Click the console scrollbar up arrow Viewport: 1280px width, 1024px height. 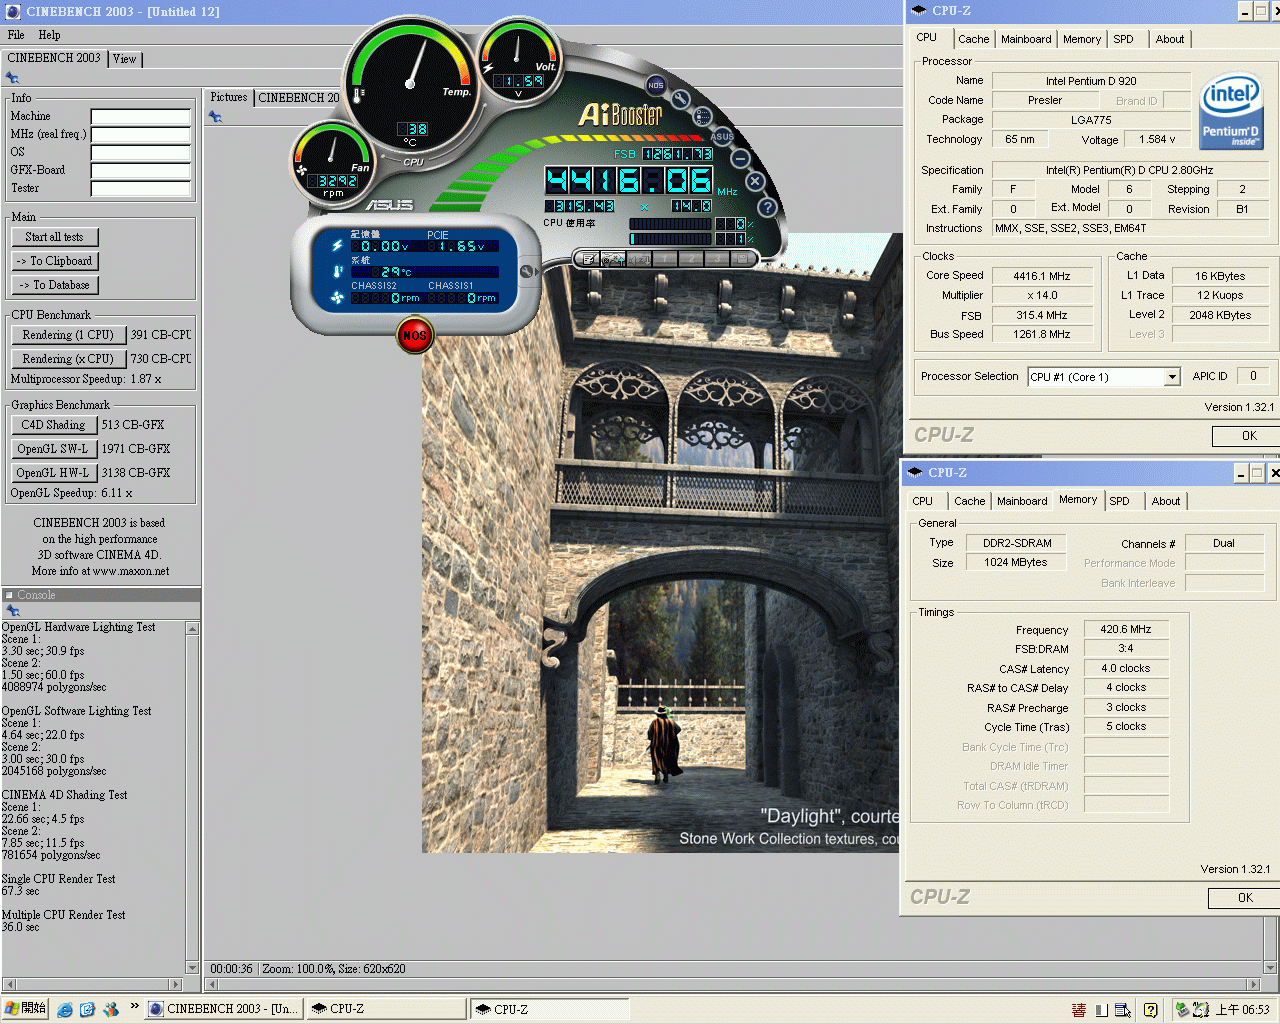[x=192, y=628]
